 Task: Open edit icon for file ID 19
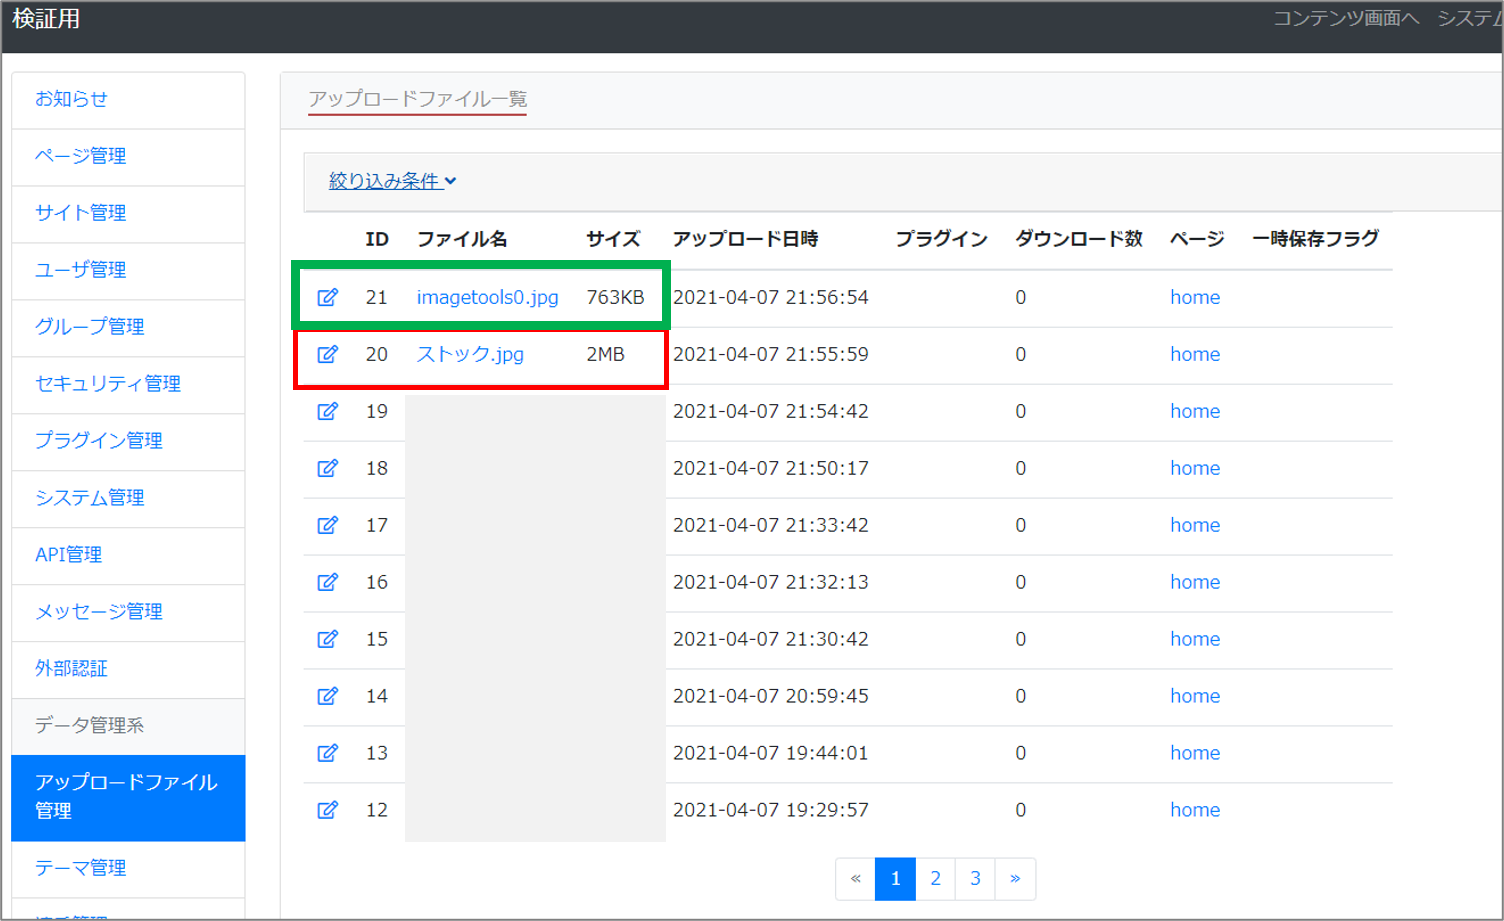[327, 411]
